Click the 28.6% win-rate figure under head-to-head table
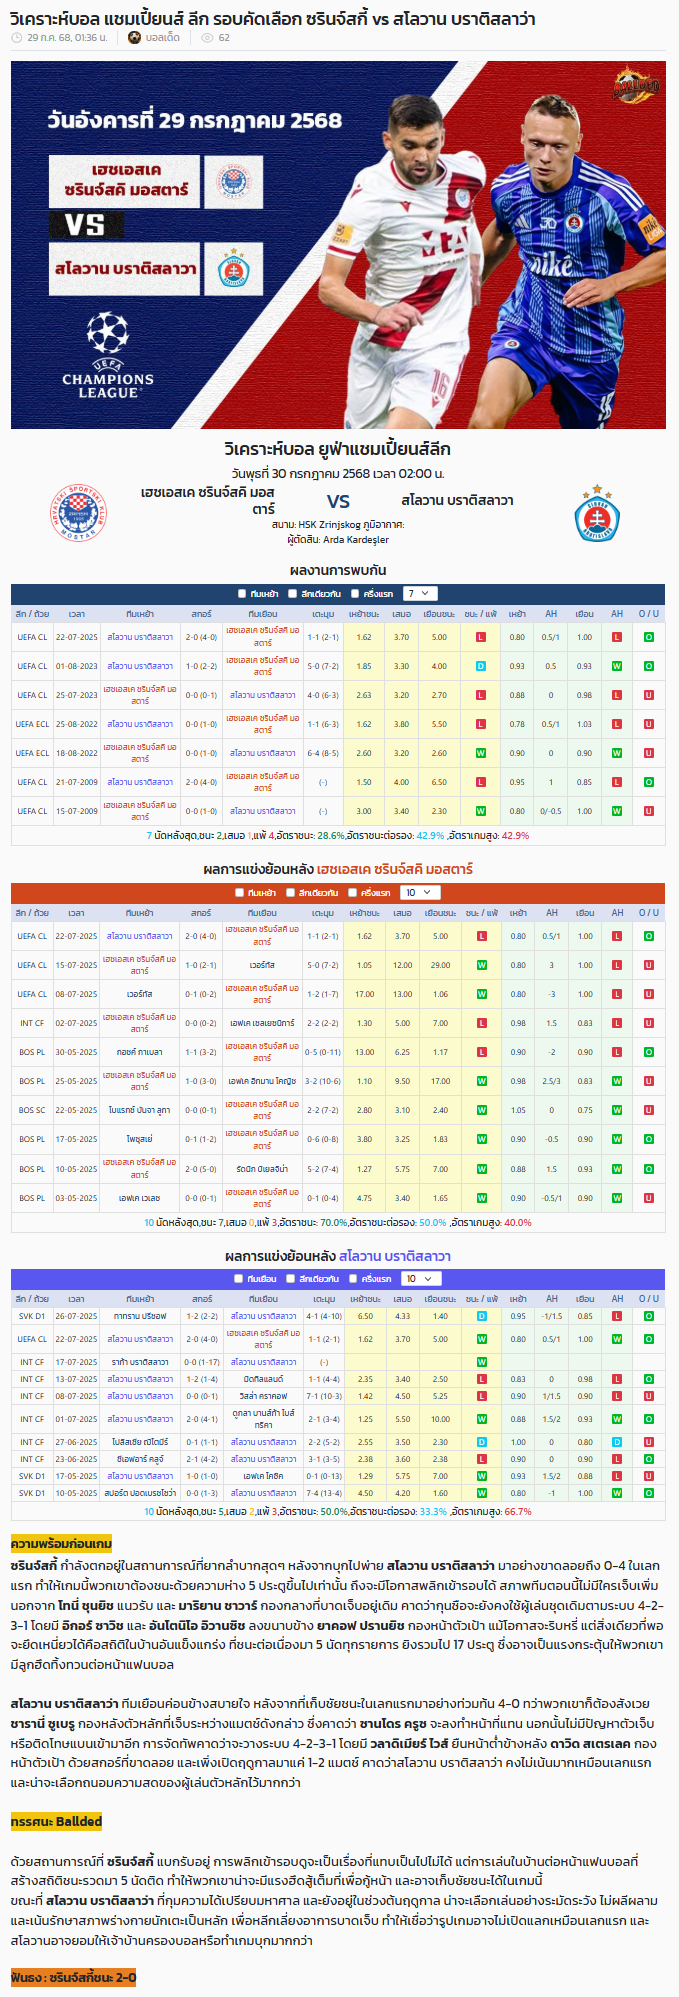Viewport: 679px width, 1997px height. point(330,835)
